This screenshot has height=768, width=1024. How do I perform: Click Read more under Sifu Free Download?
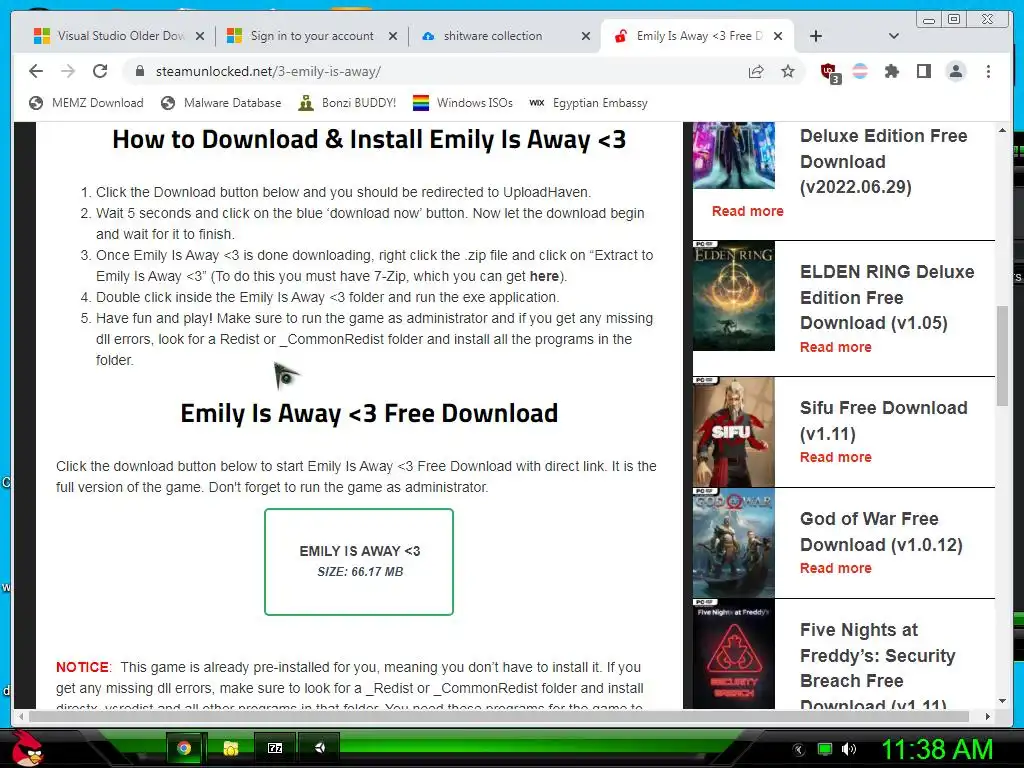(836, 457)
